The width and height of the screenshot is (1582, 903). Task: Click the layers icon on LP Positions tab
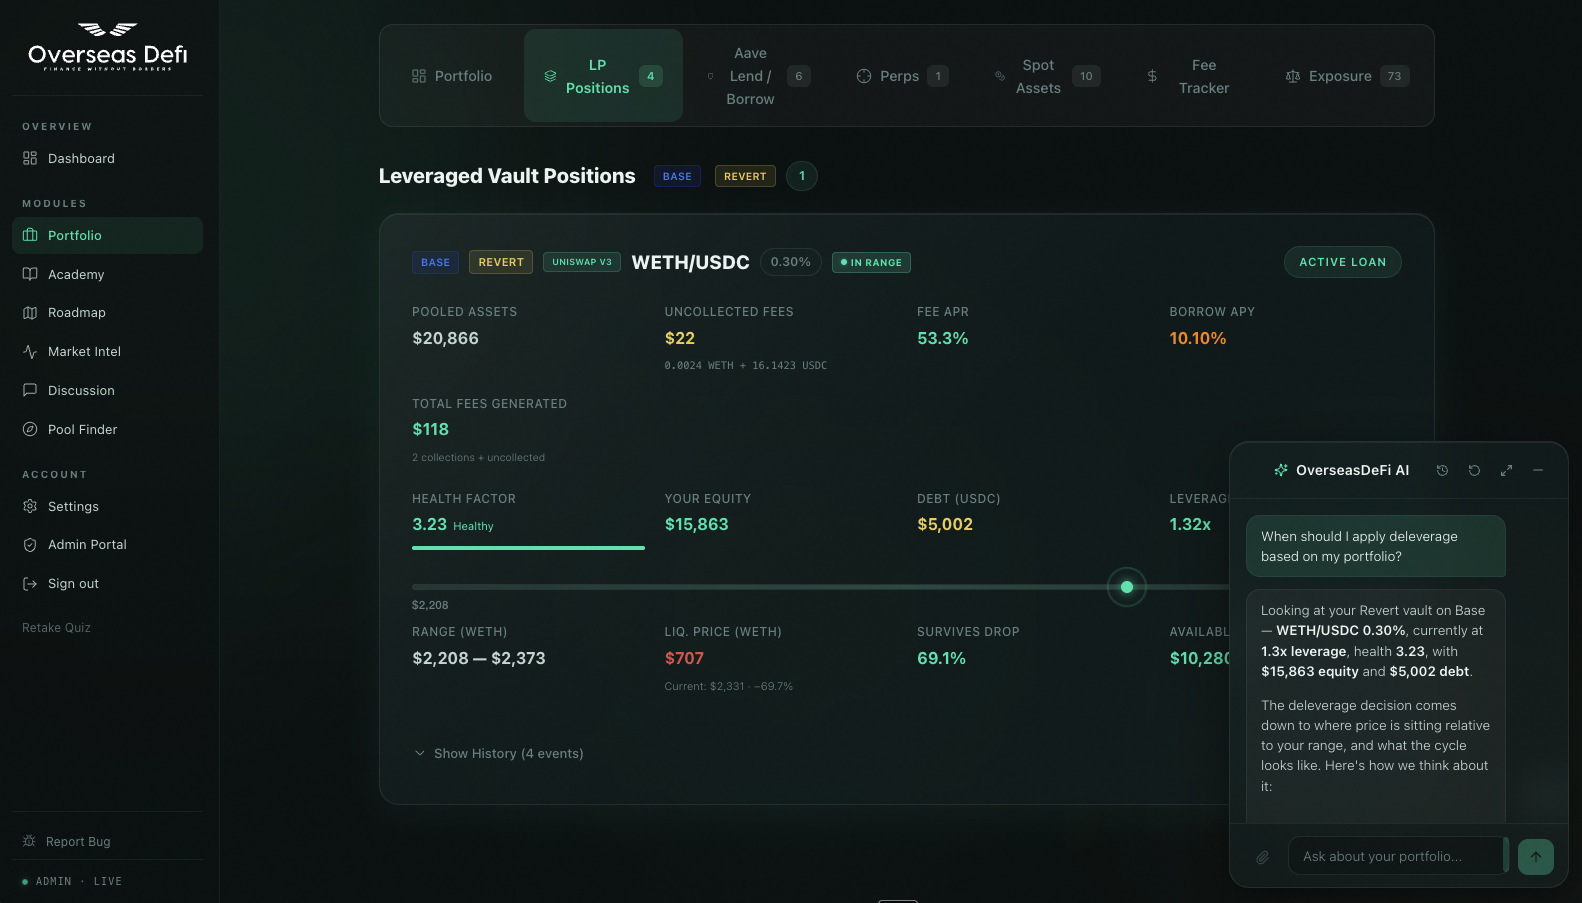[550, 76]
